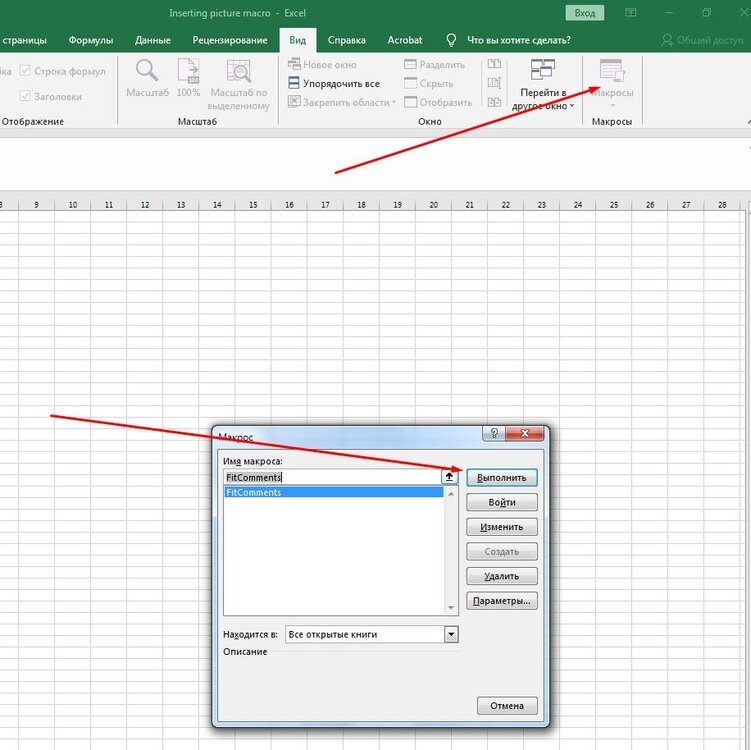Select column header 28

722,205
